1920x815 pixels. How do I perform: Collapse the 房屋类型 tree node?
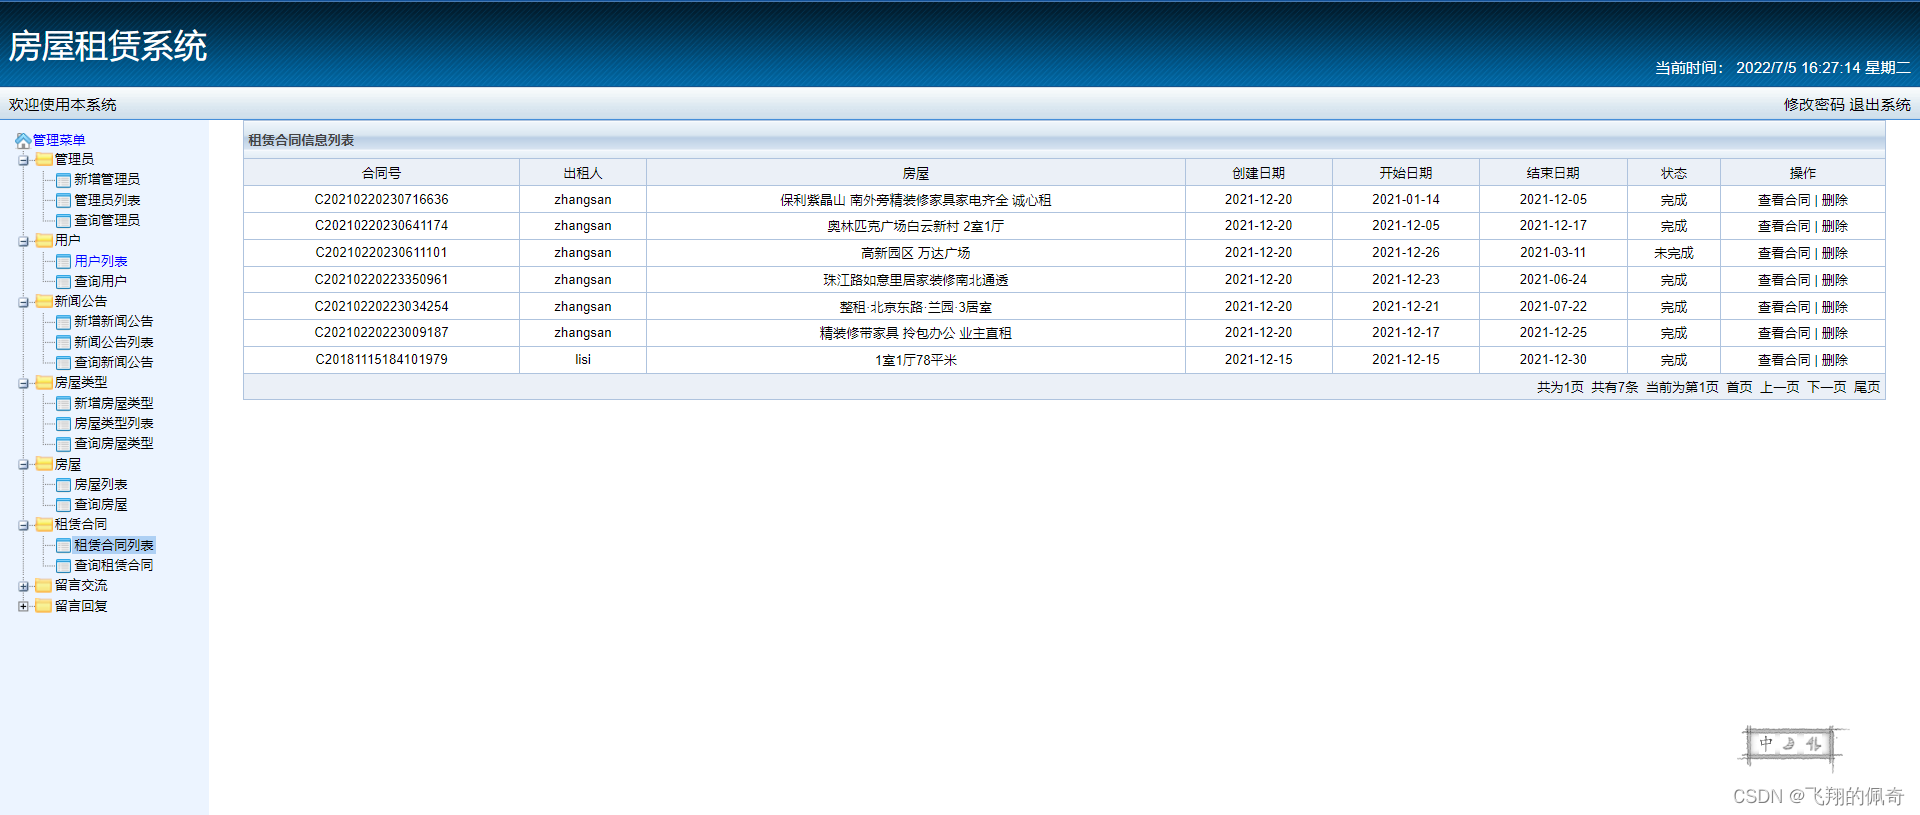(23, 383)
